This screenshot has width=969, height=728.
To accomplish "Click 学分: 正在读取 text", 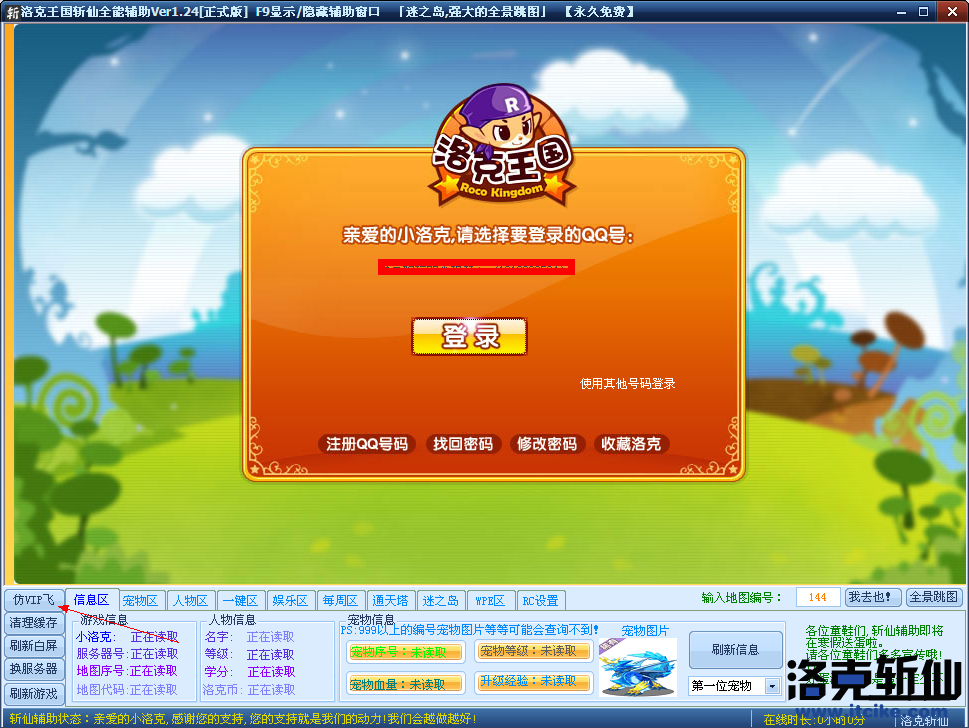I will coord(250,672).
